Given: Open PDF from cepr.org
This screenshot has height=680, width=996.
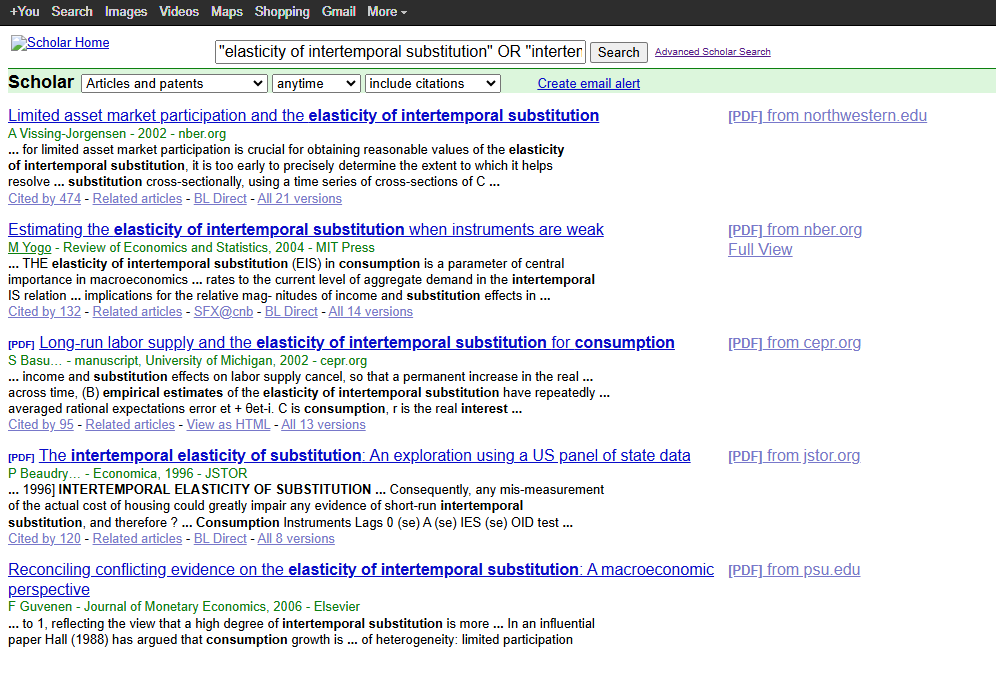Looking at the screenshot, I should pos(794,342).
